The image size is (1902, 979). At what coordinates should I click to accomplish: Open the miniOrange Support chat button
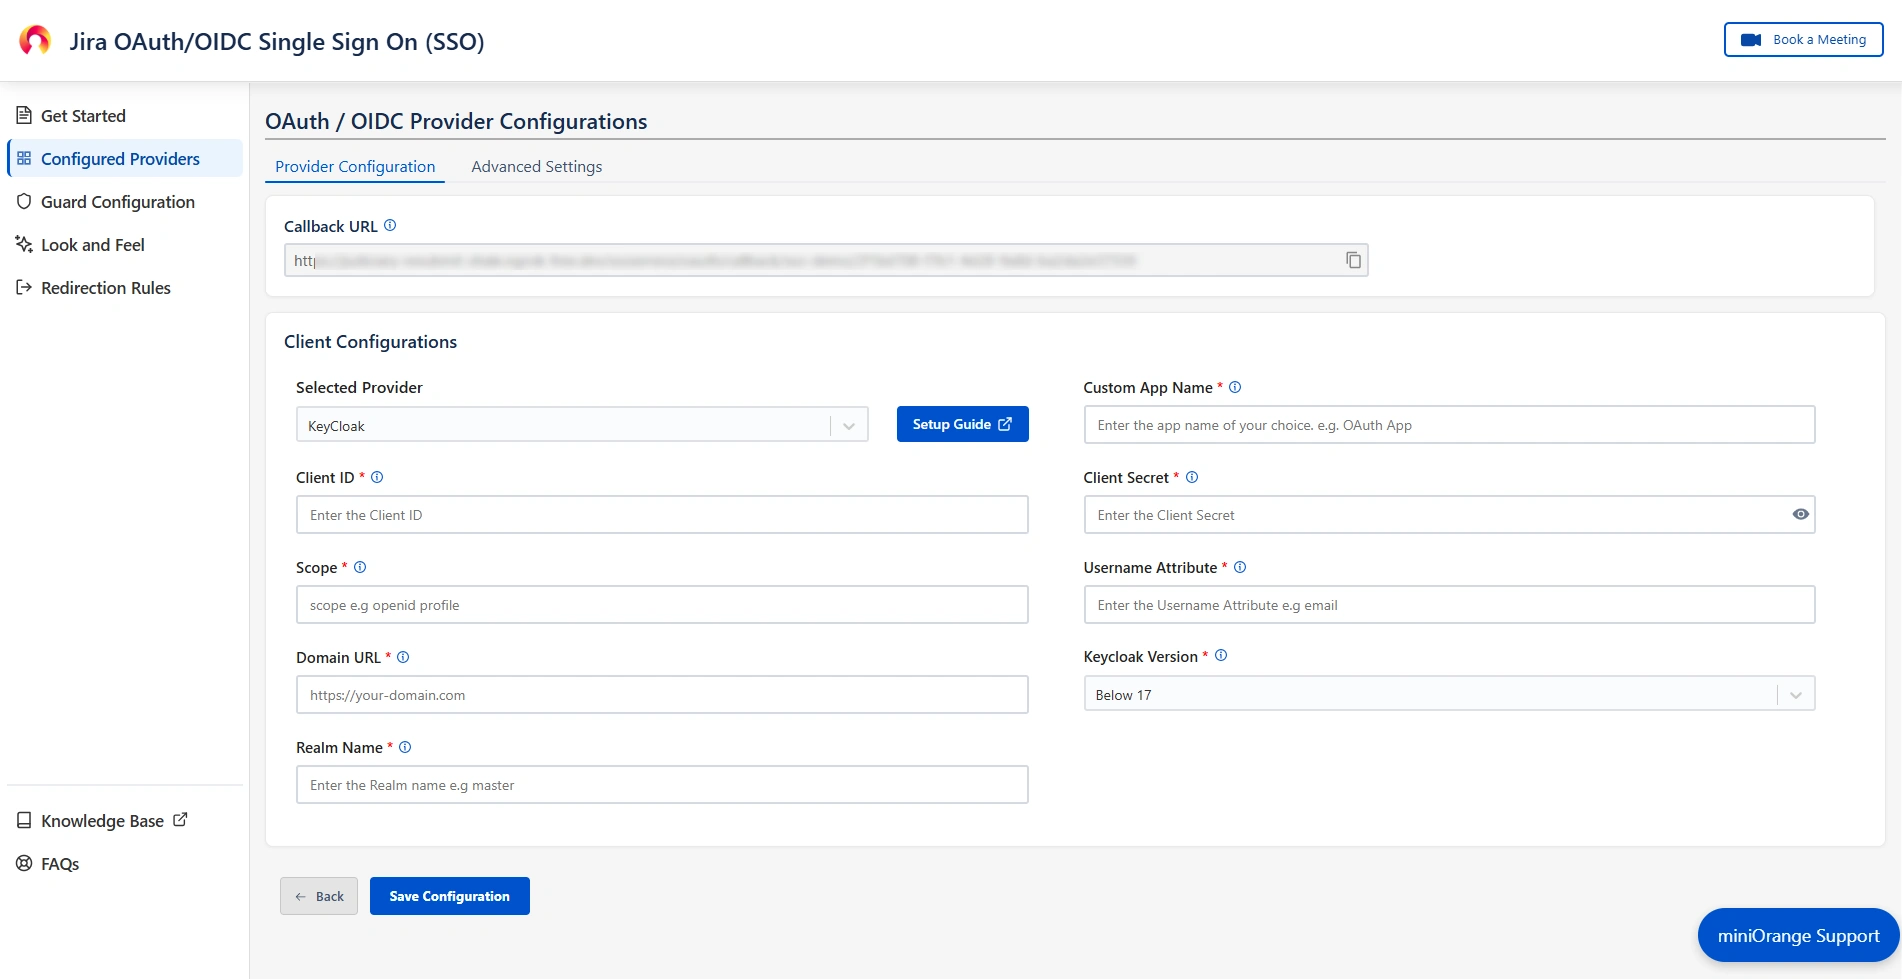[1798, 935]
